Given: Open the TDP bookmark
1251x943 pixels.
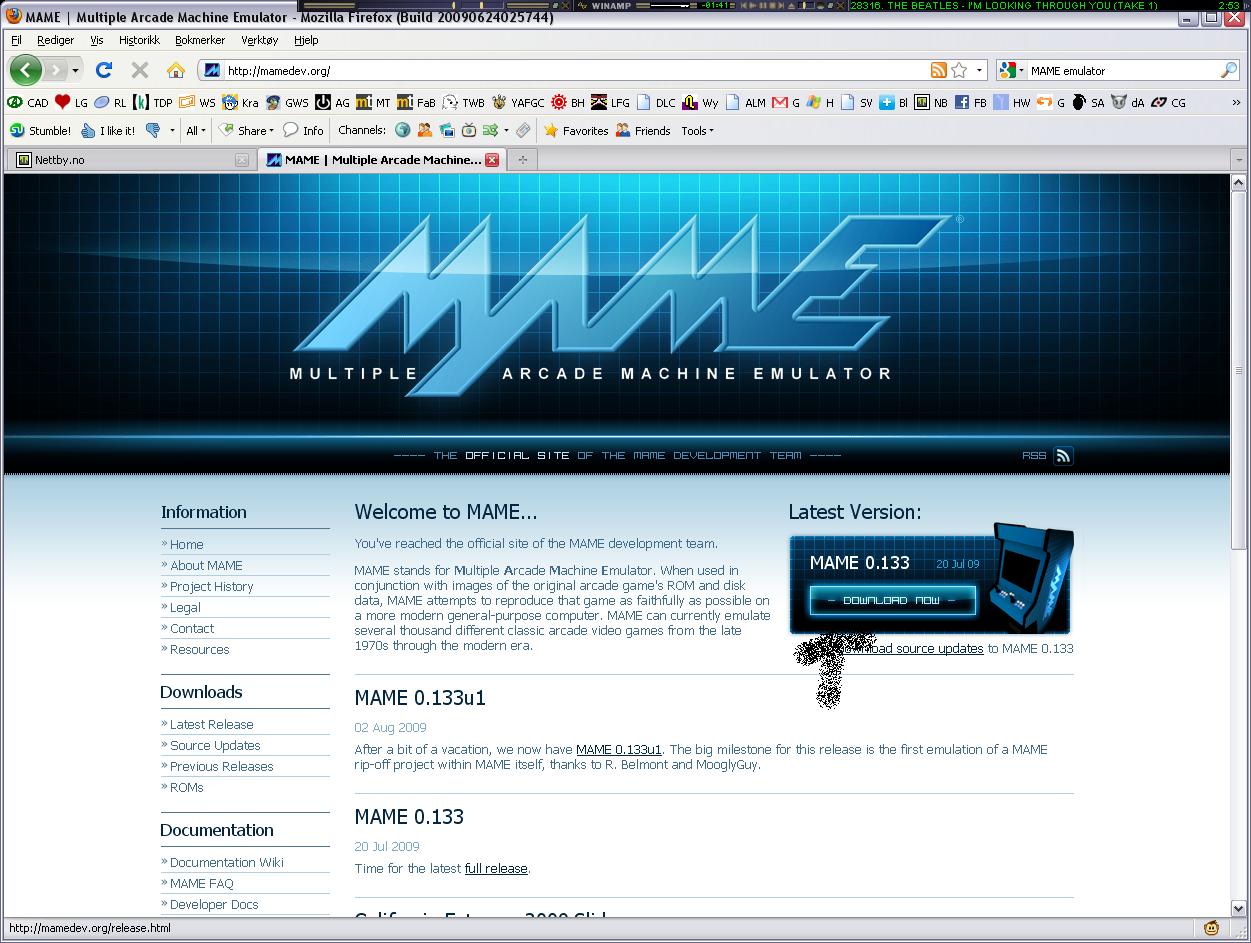Looking at the screenshot, I should point(153,102).
